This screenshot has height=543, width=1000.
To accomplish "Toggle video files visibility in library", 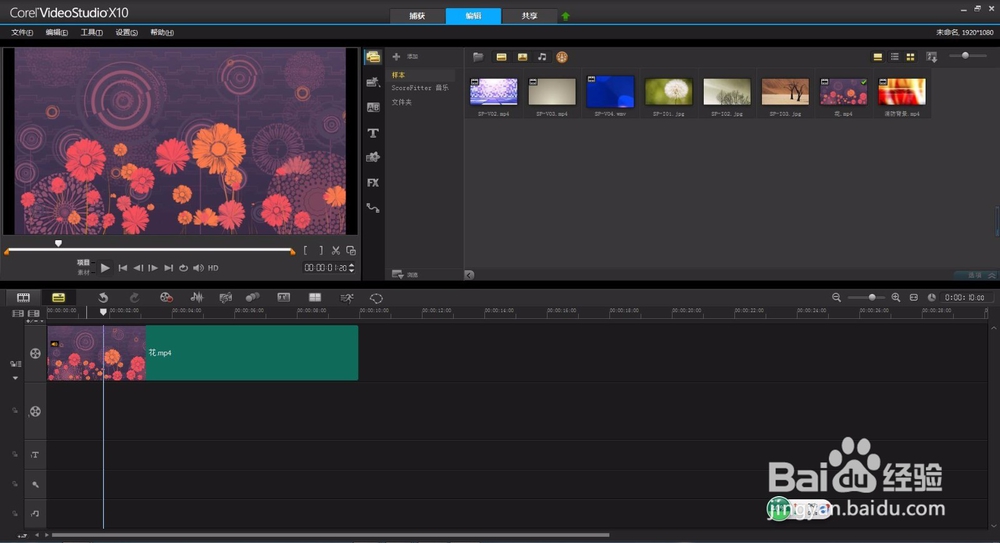I will (x=501, y=57).
